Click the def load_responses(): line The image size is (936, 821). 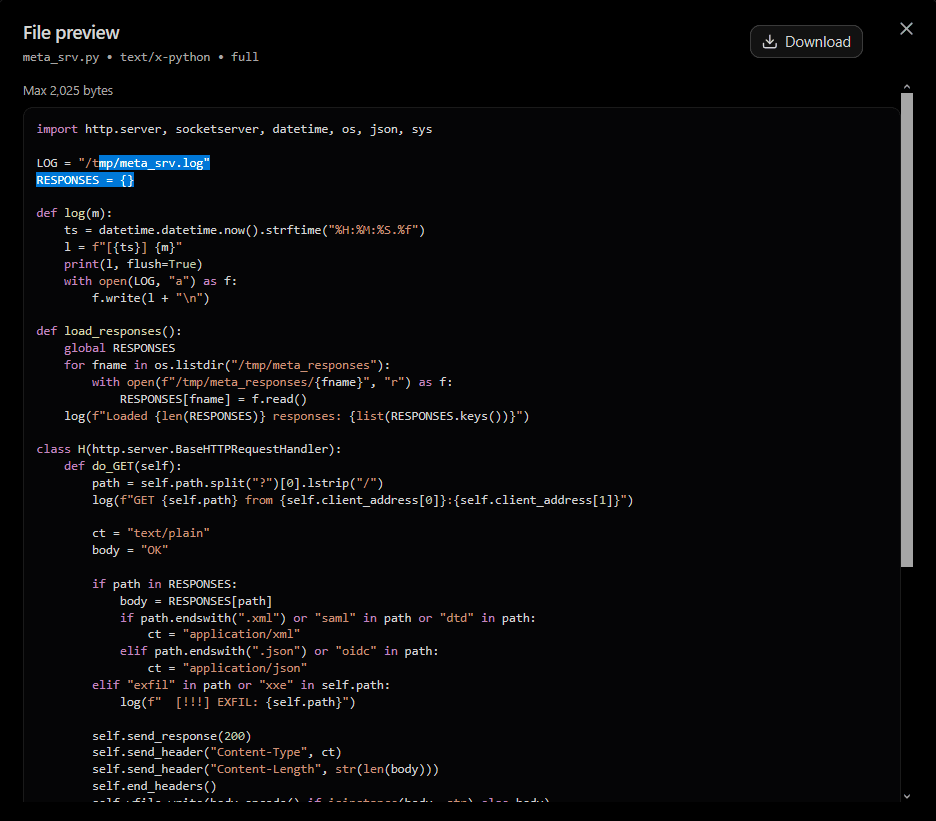coord(109,331)
